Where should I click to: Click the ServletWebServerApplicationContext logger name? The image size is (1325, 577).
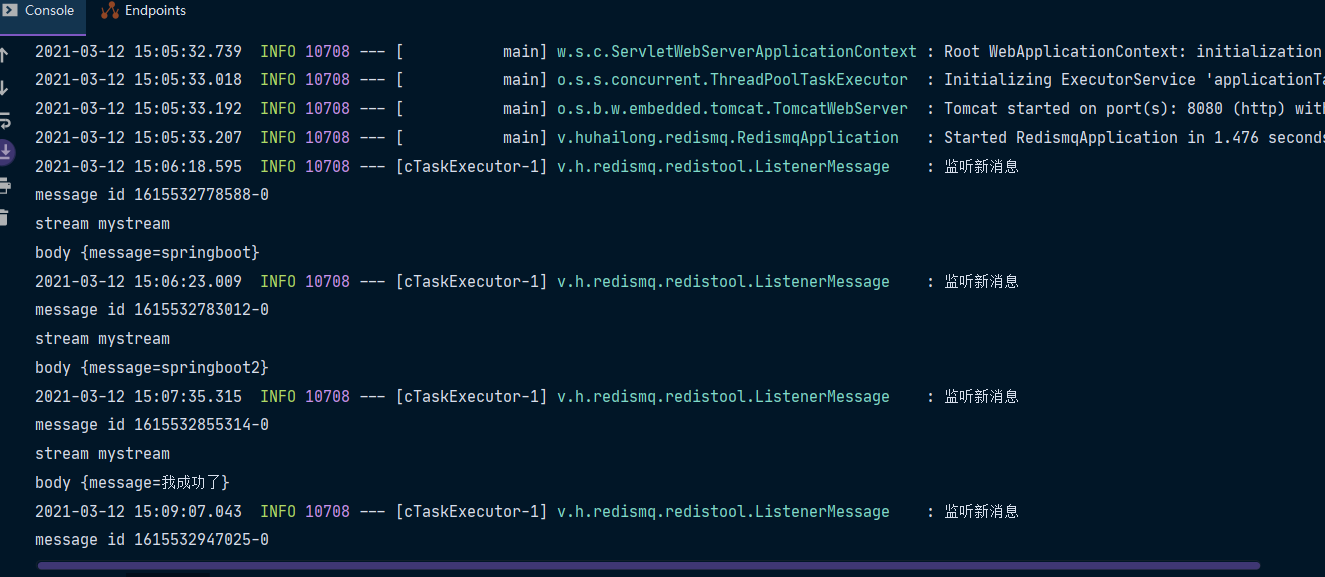[x=736, y=51]
